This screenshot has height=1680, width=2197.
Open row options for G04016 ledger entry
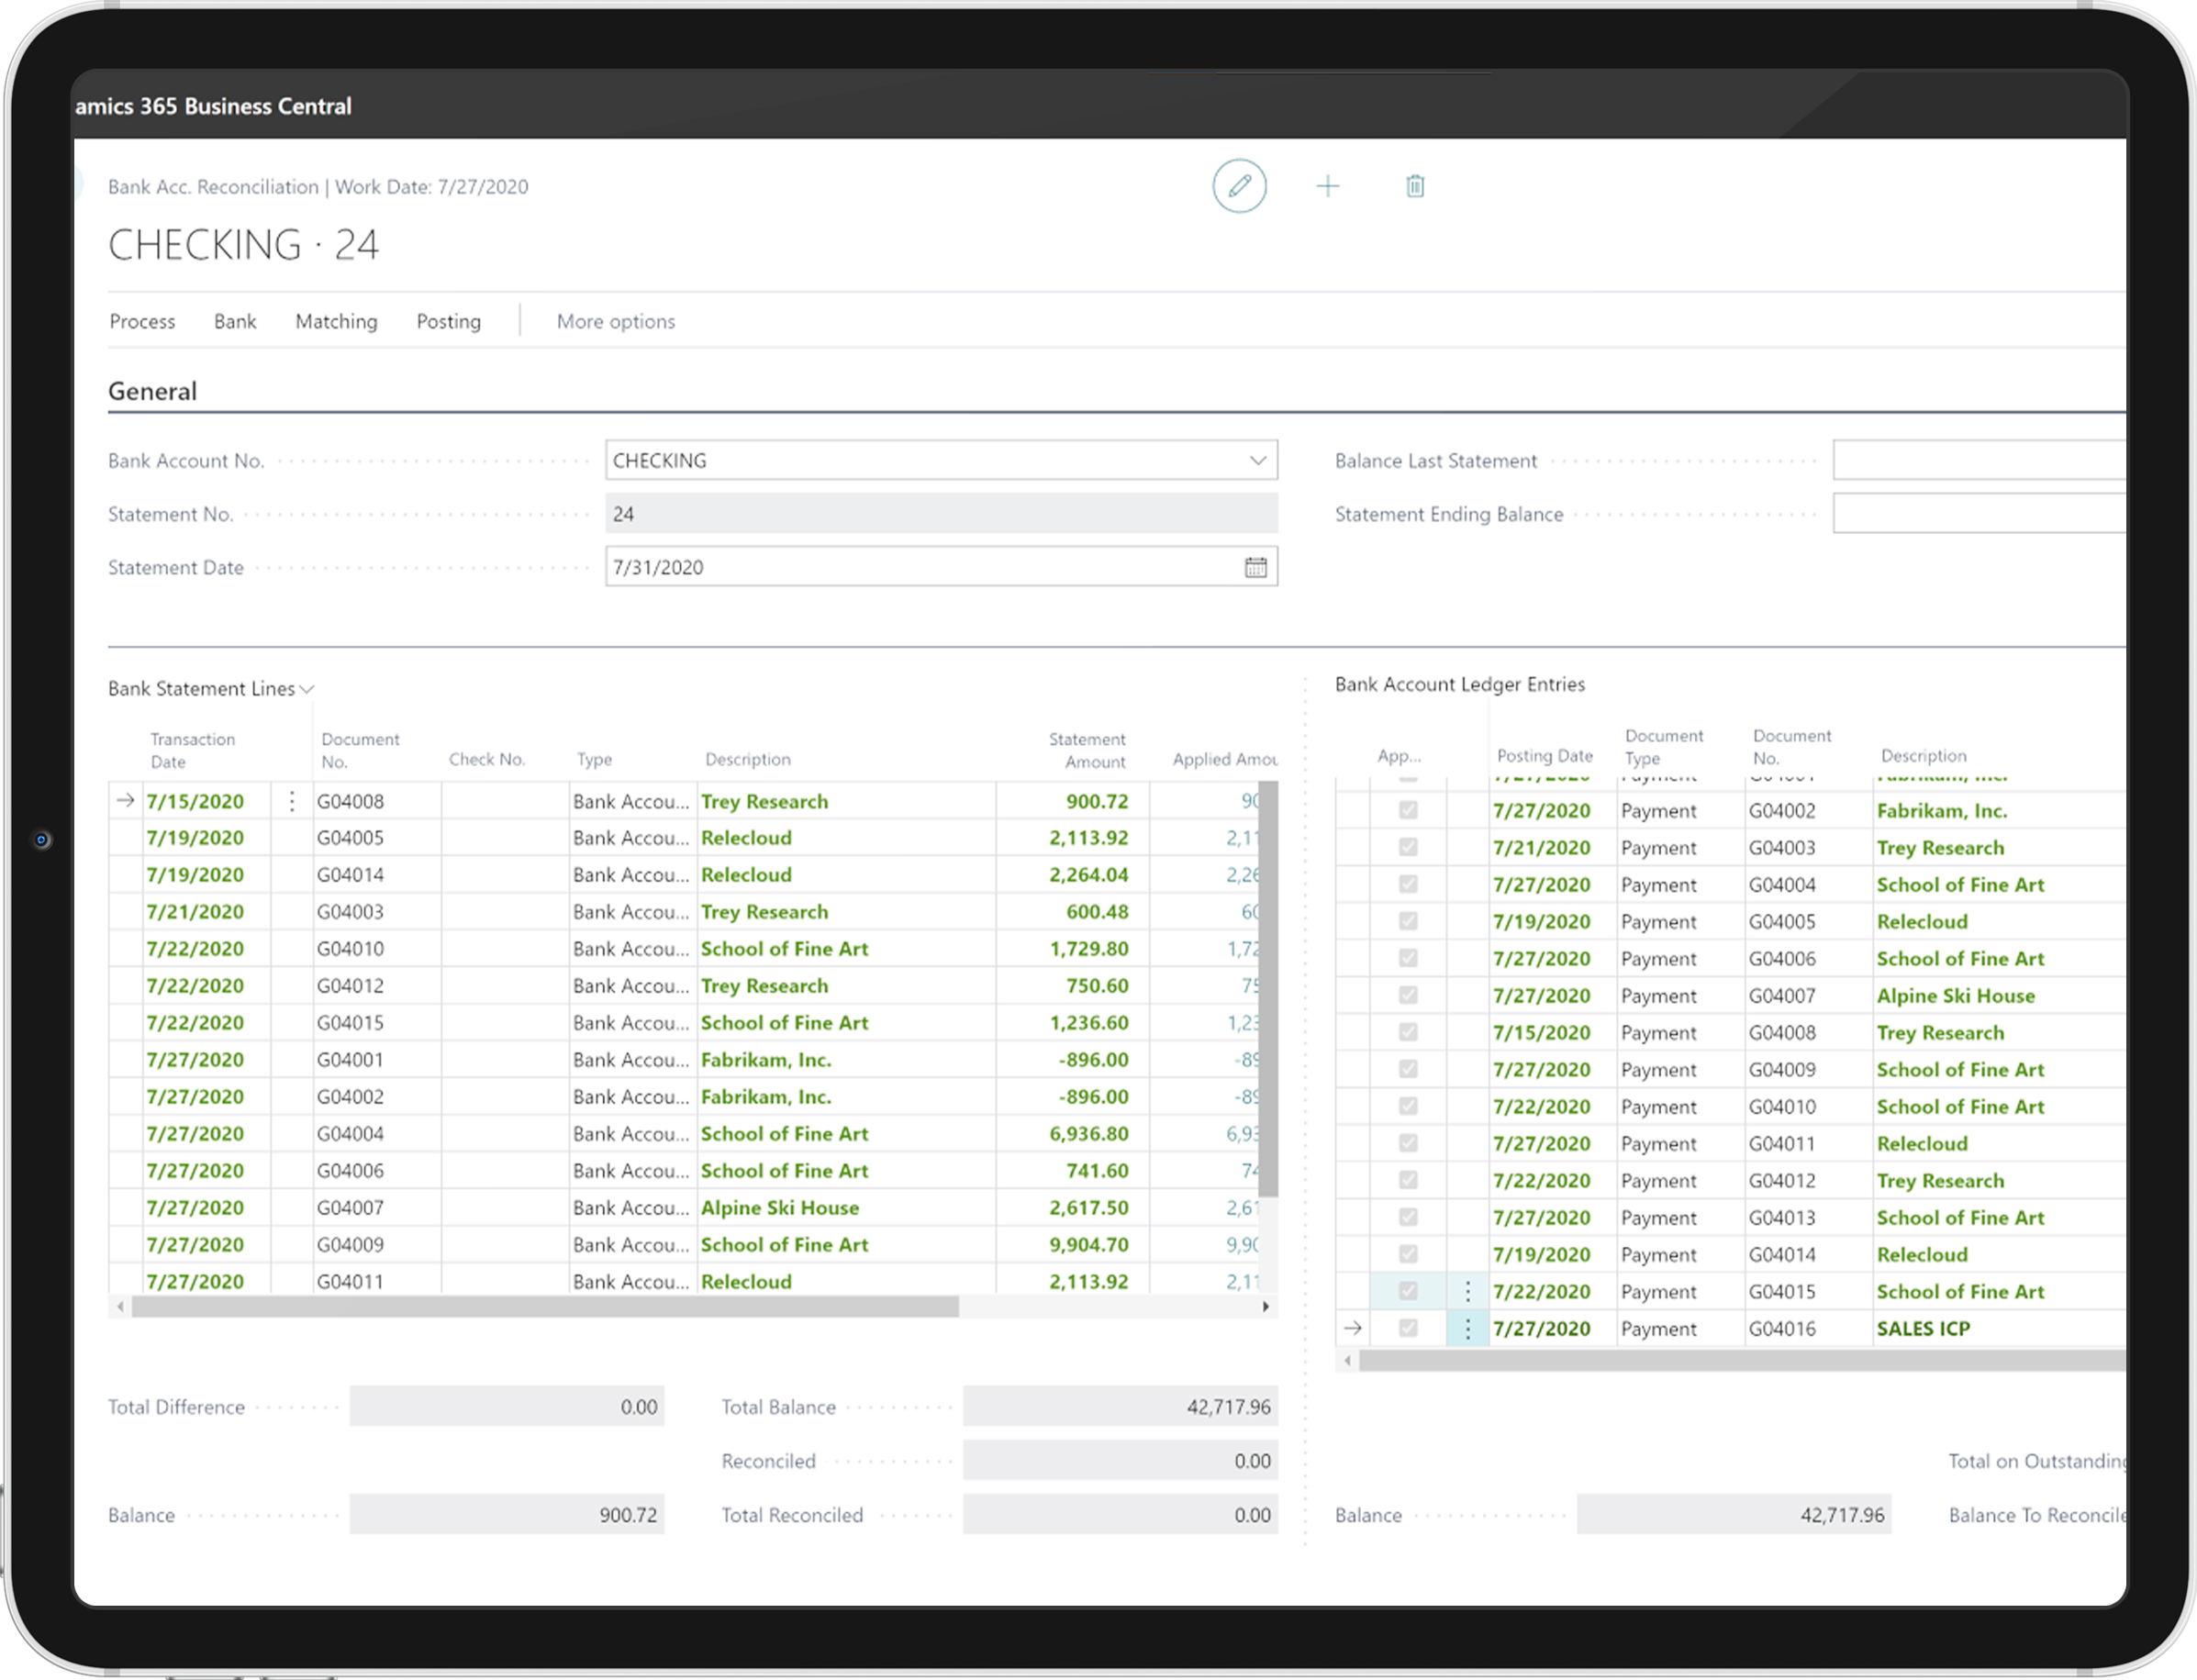pyautogui.click(x=1467, y=1328)
